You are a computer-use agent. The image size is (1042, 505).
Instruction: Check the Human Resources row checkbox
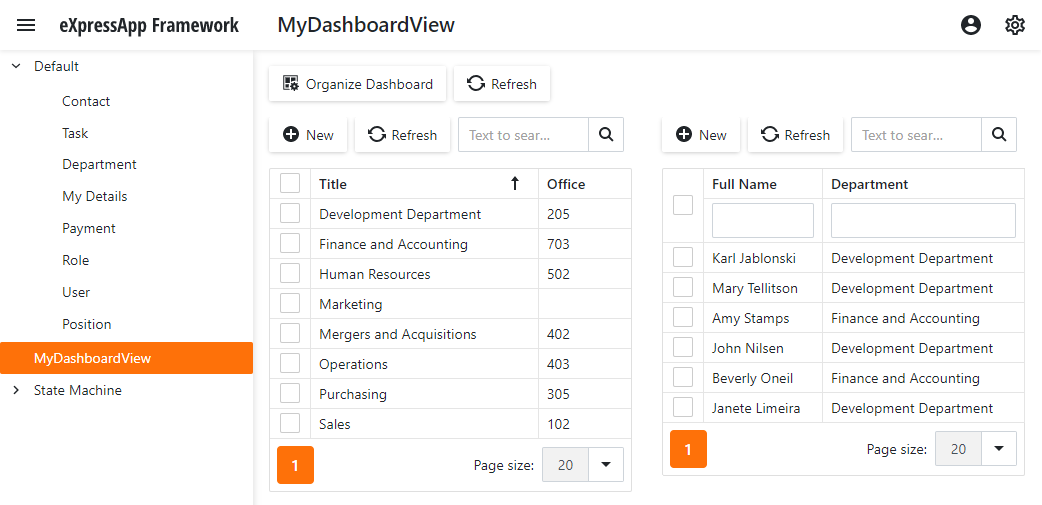[x=290, y=273]
